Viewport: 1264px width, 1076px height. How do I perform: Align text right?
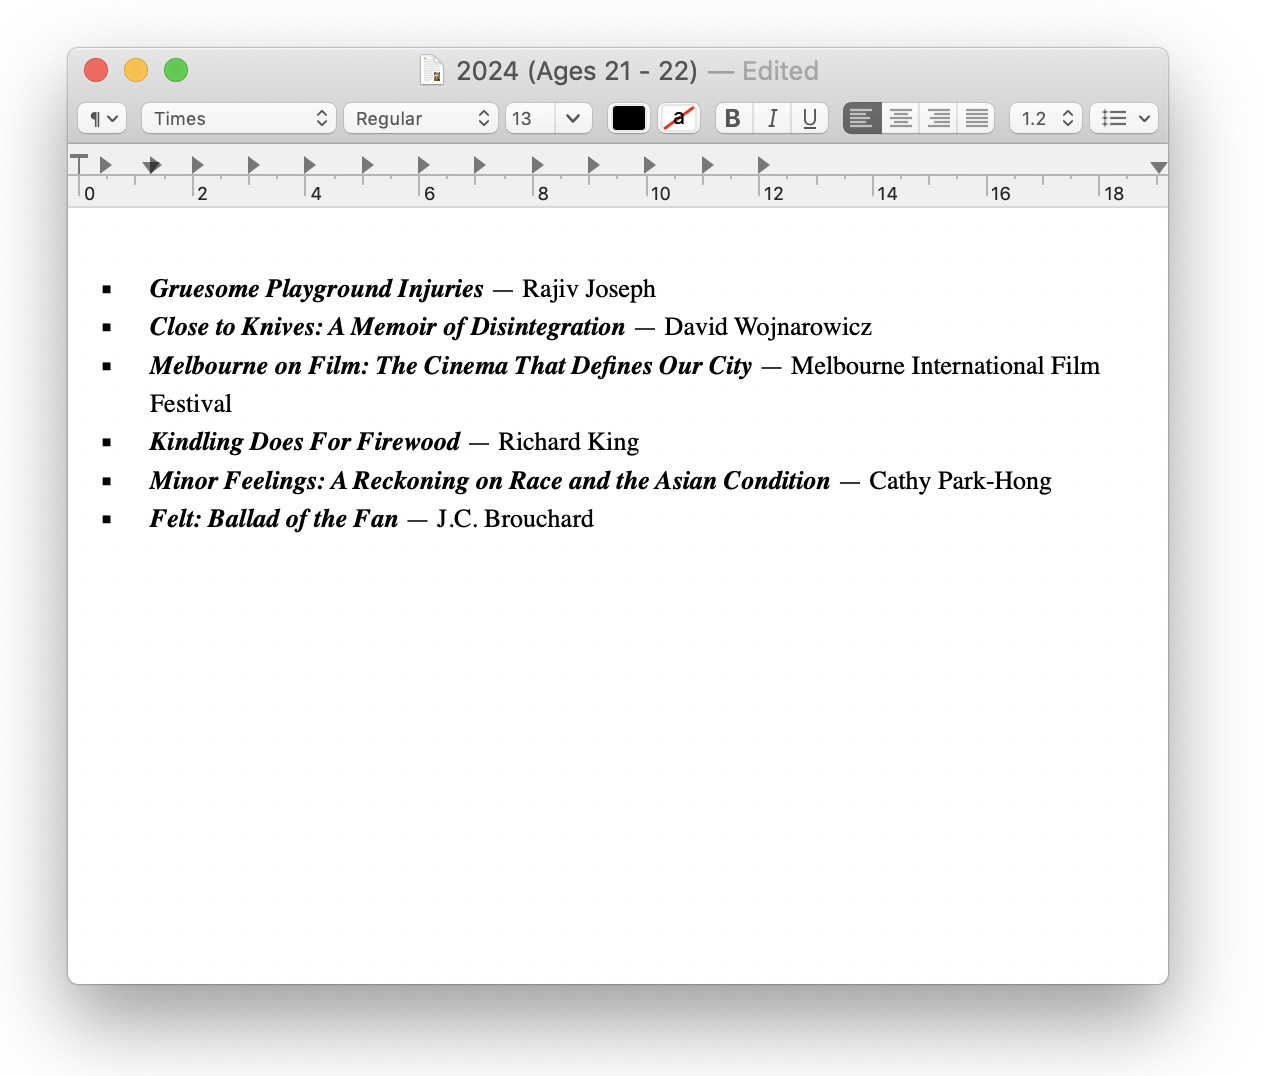938,118
